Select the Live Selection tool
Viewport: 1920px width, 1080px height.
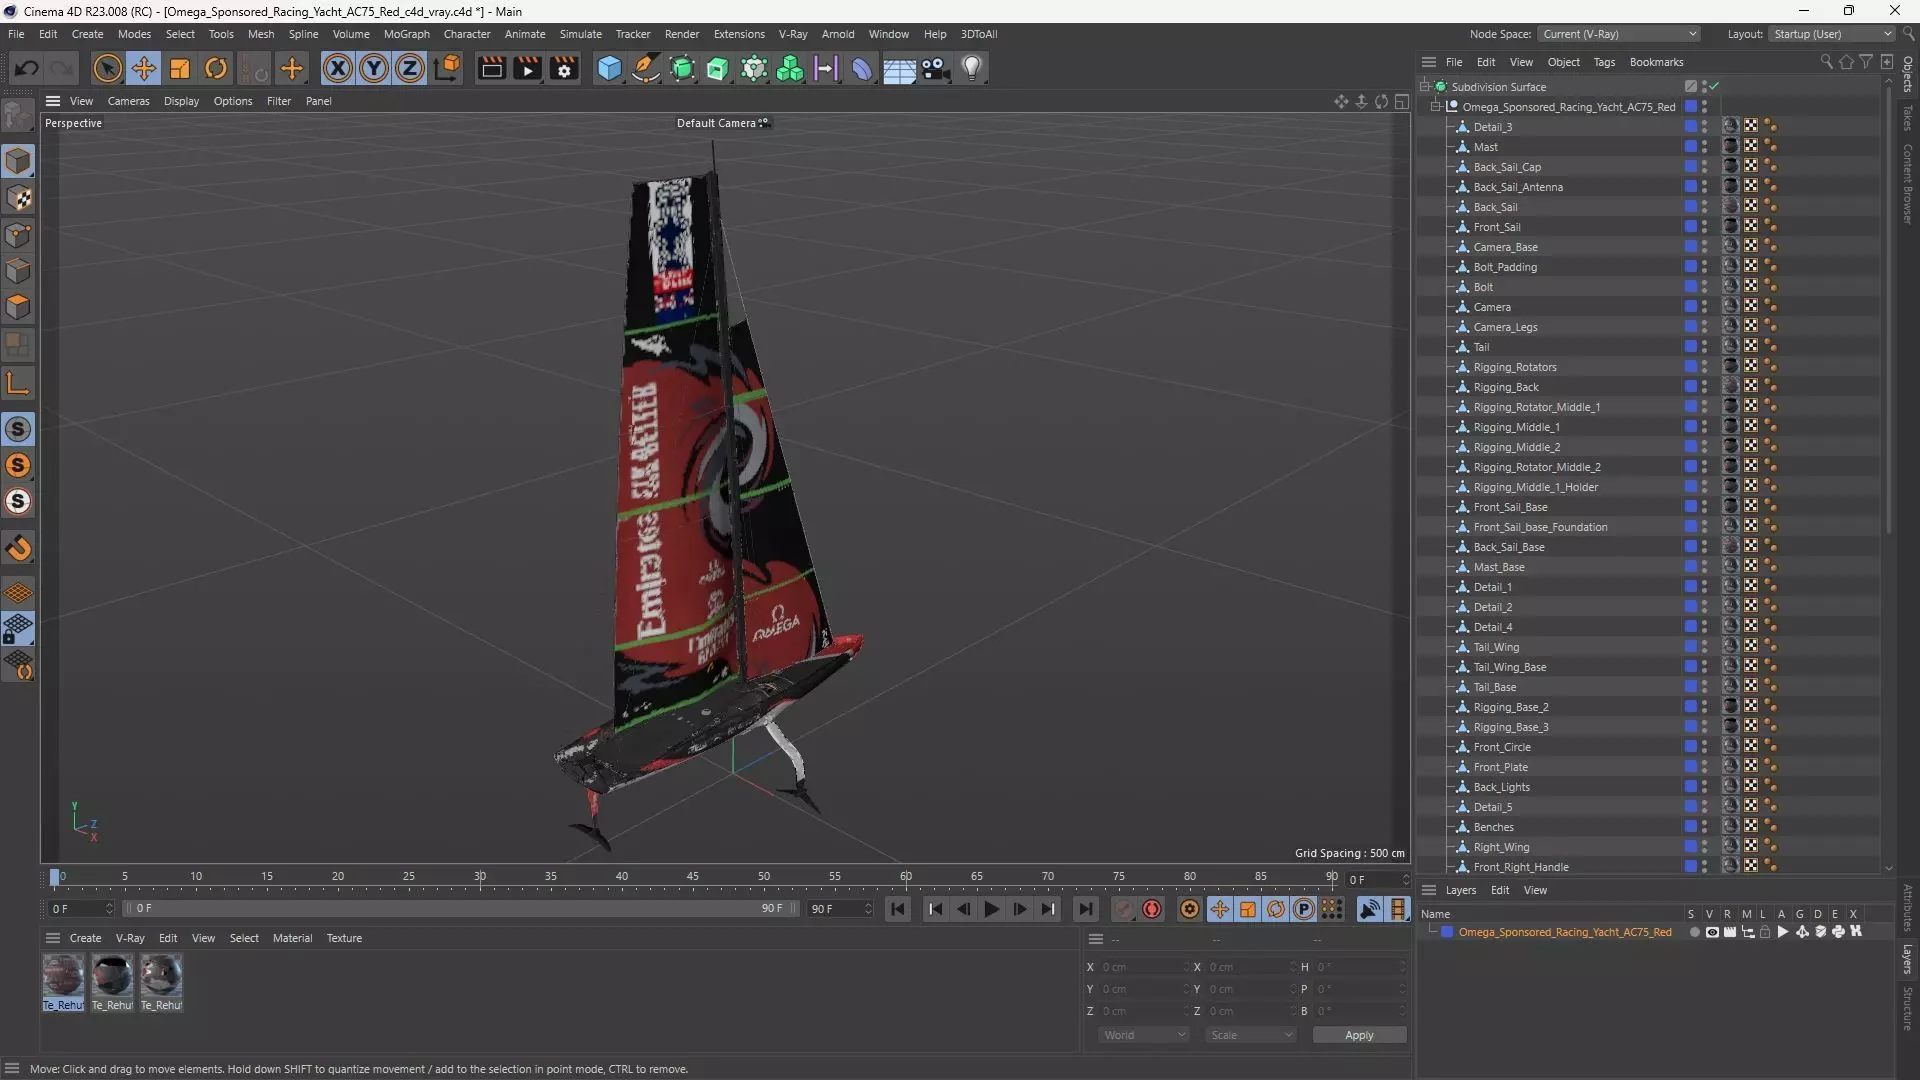(107, 68)
